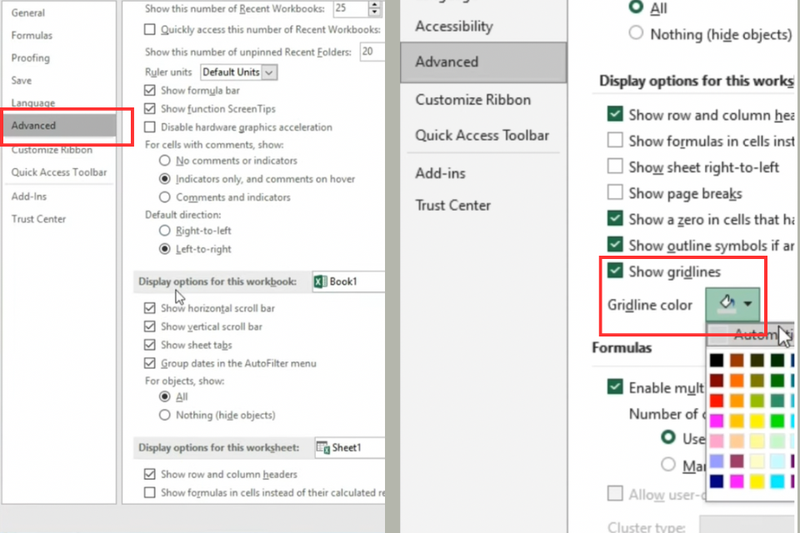Image resolution: width=800 pixels, height=533 pixels.
Task: Select Nothing (hide objects) in enlarged view
Action: pyautogui.click(x=636, y=33)
